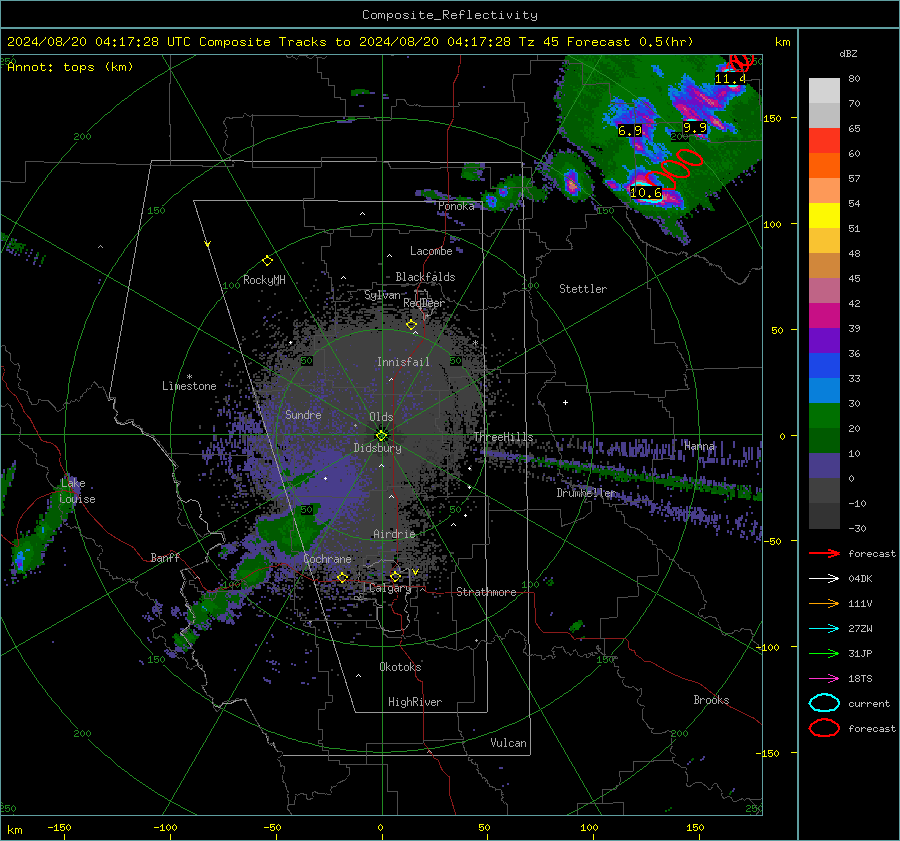Click the red swatch between 65 and 60
900x841 pixels.
[x=824, y=141]
